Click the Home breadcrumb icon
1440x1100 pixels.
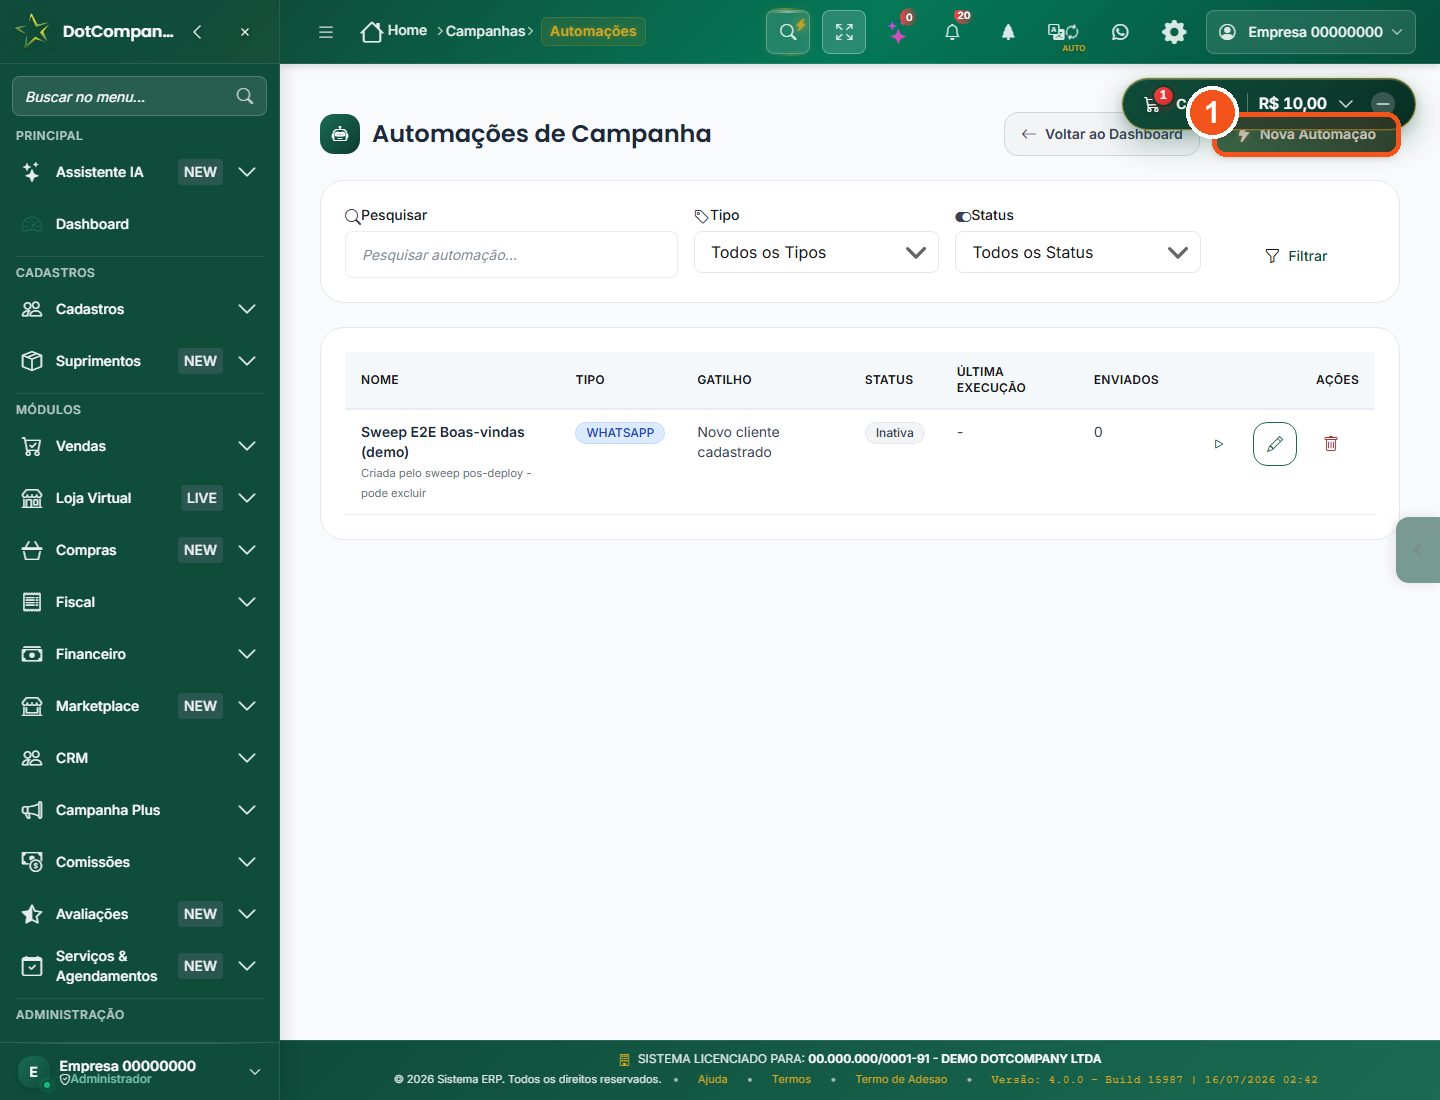pos(372,32)
